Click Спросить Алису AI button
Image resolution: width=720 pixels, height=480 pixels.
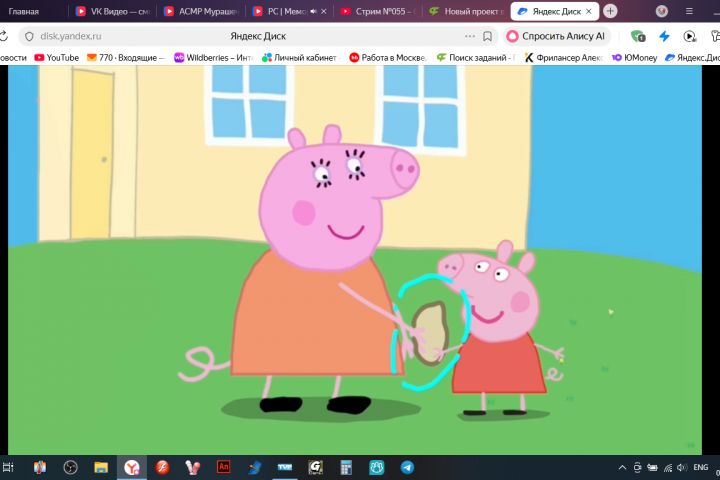557,36
